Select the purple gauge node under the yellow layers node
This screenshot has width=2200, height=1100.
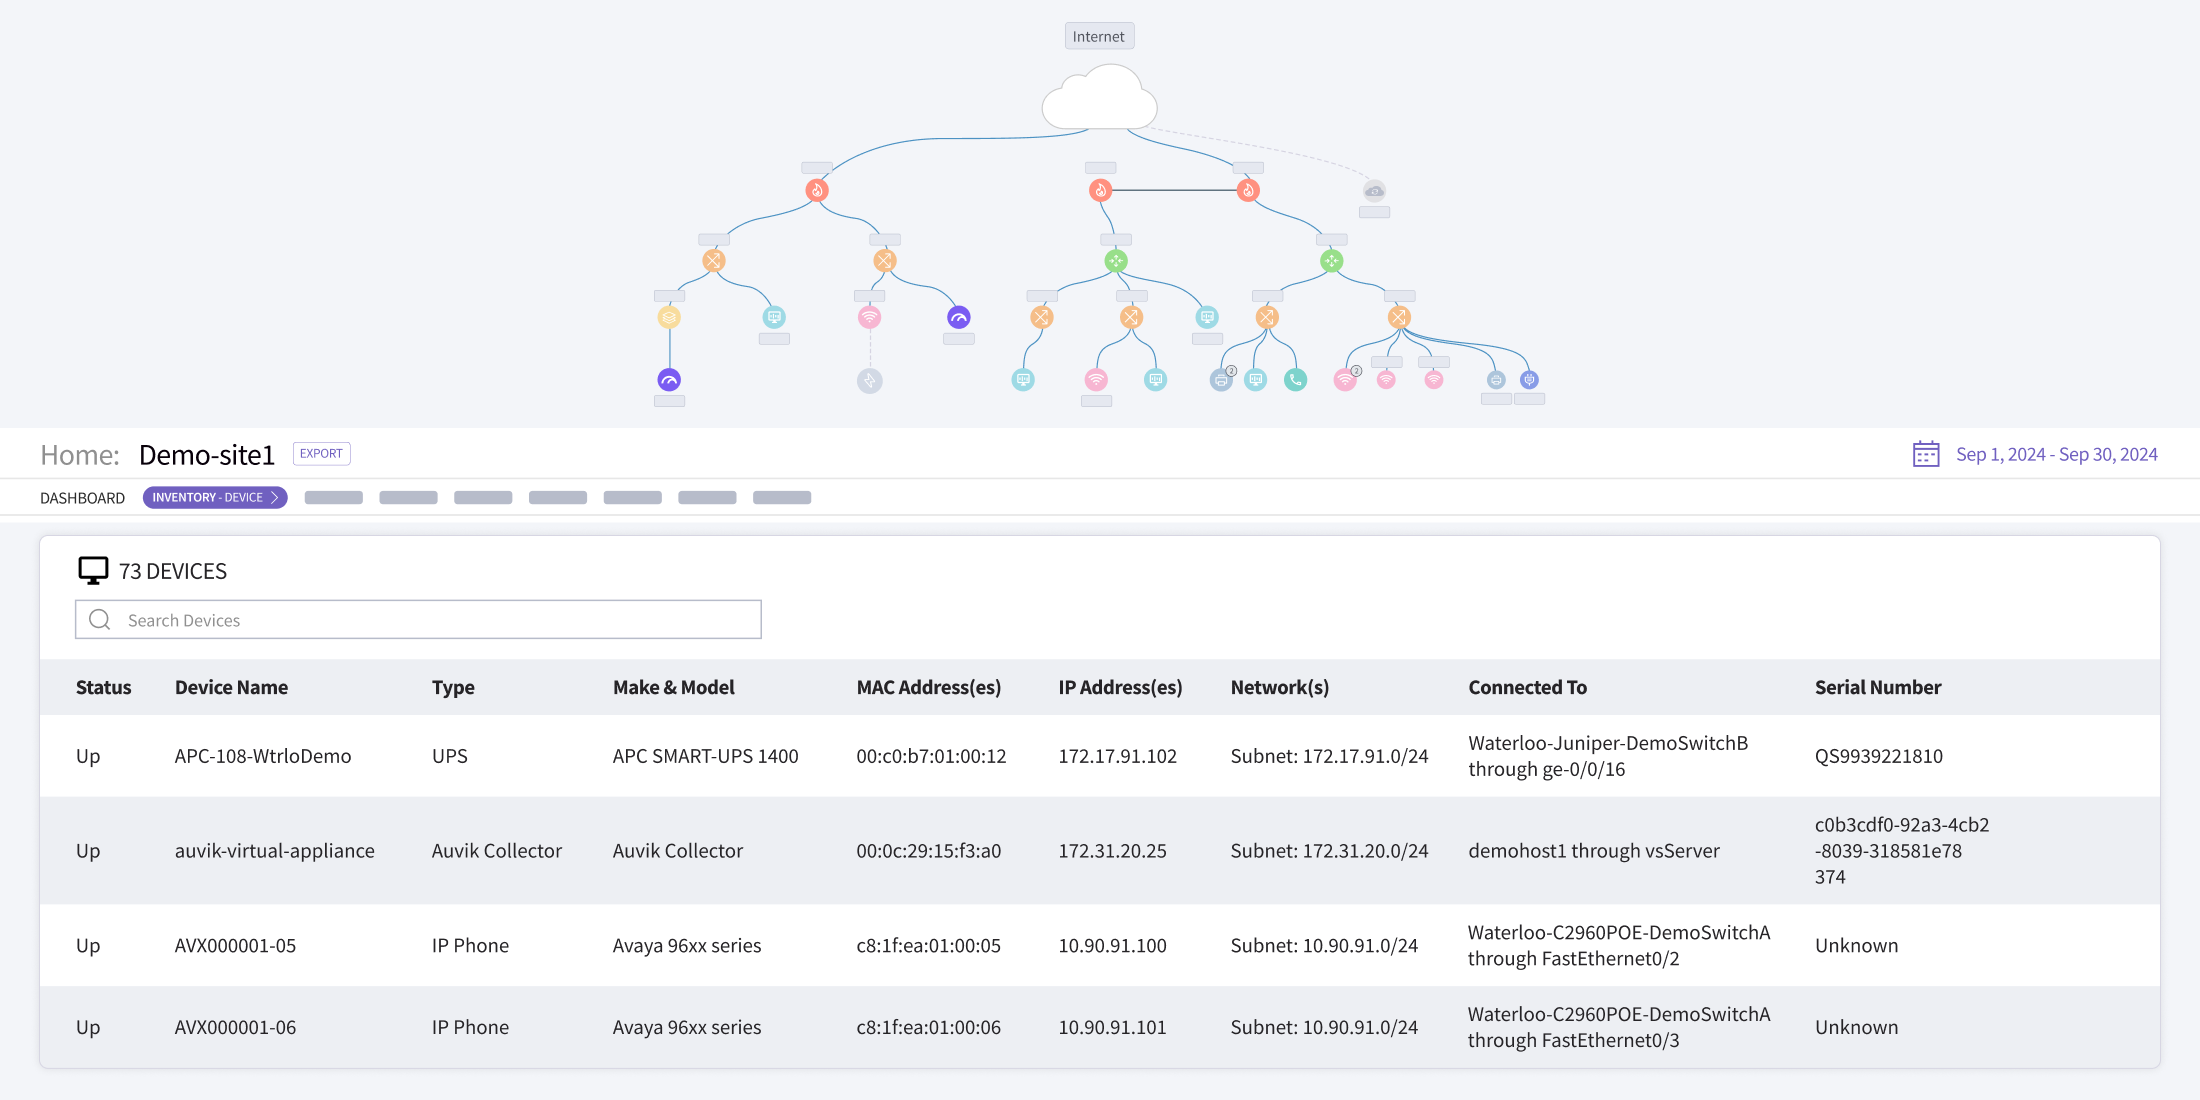click(x=669, y=380)
